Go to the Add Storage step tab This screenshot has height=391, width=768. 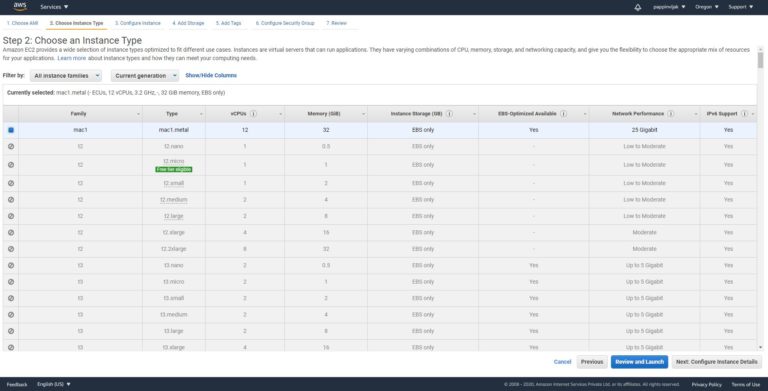tap(188, 23)
